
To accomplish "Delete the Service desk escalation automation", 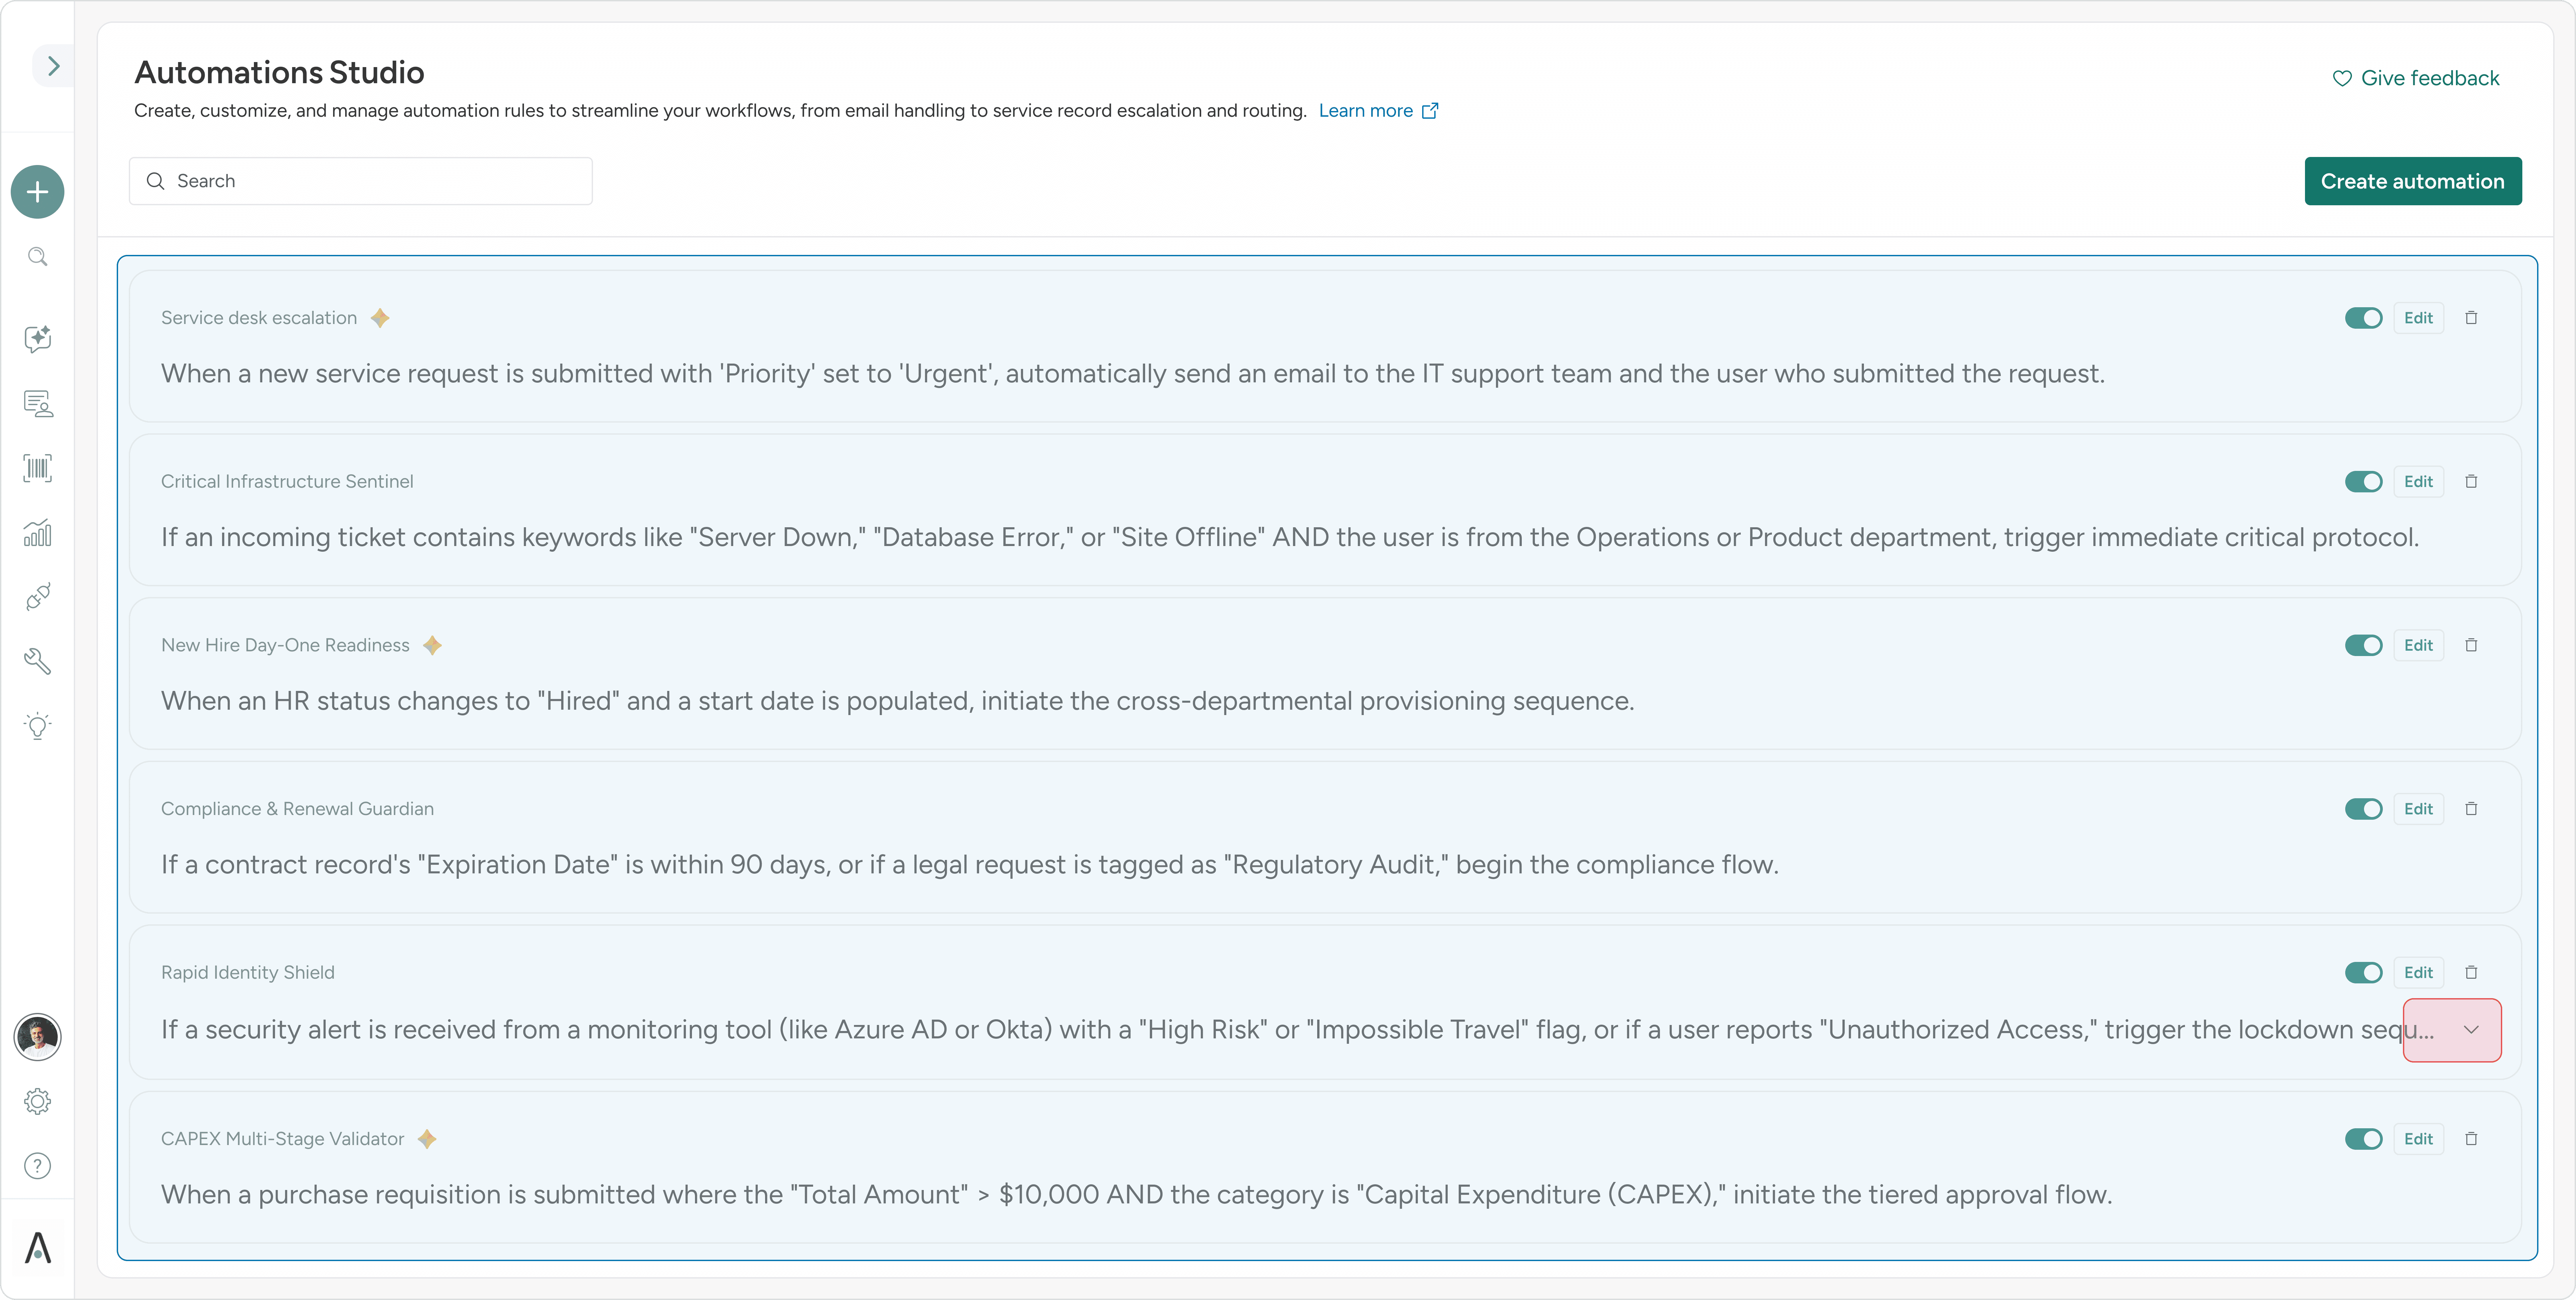I will point(2471,318).
